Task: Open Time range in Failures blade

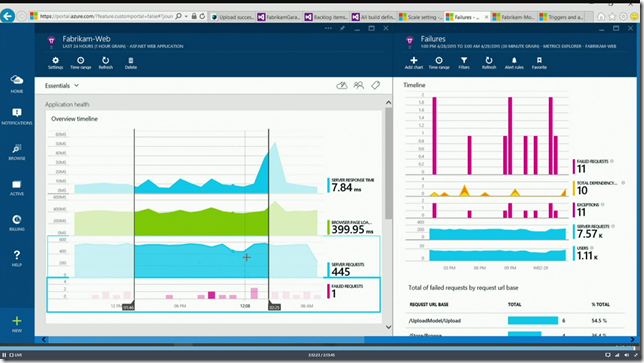Action: pyautogui.click(x=439, y=63)
